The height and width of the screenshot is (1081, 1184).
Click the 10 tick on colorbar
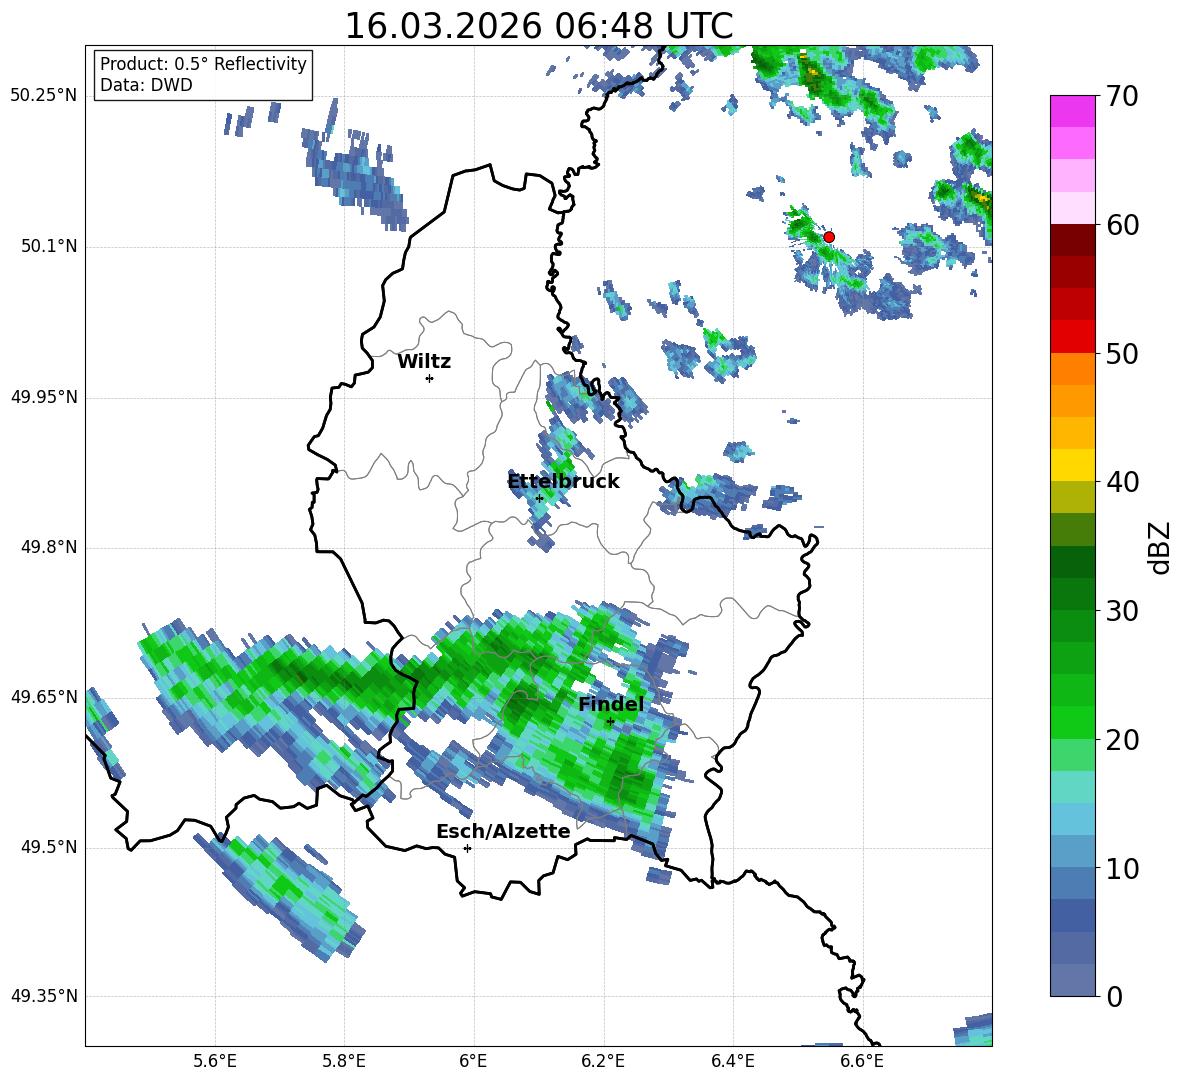click(1122, 868)
